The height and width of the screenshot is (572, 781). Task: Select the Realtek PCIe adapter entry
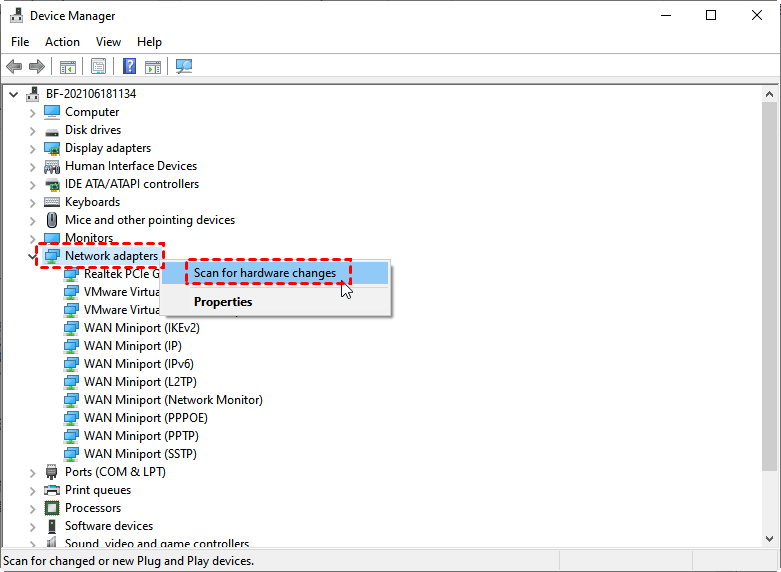click(122, 274)
